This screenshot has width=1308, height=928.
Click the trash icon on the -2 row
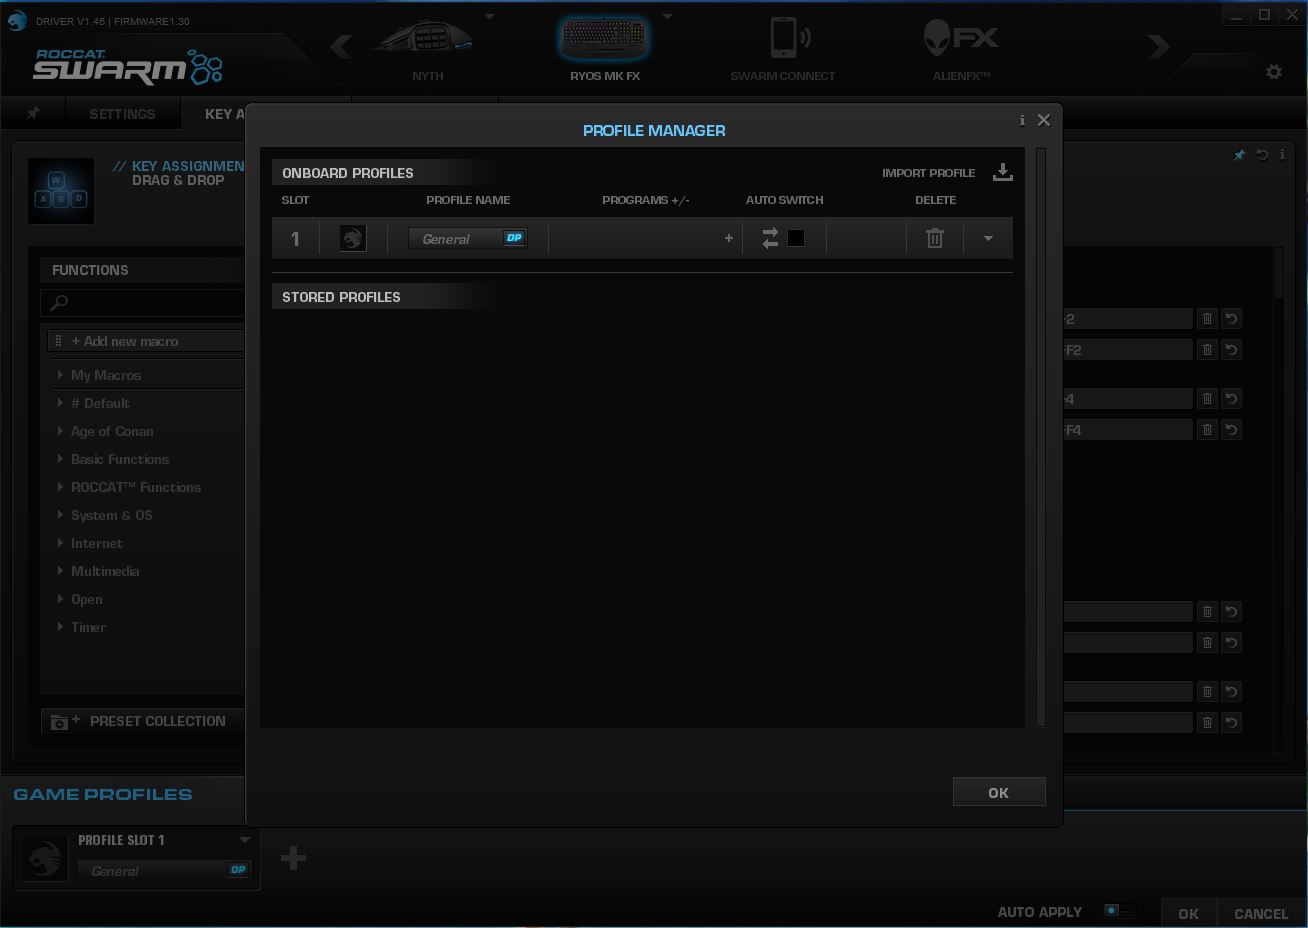[1207, 319]
